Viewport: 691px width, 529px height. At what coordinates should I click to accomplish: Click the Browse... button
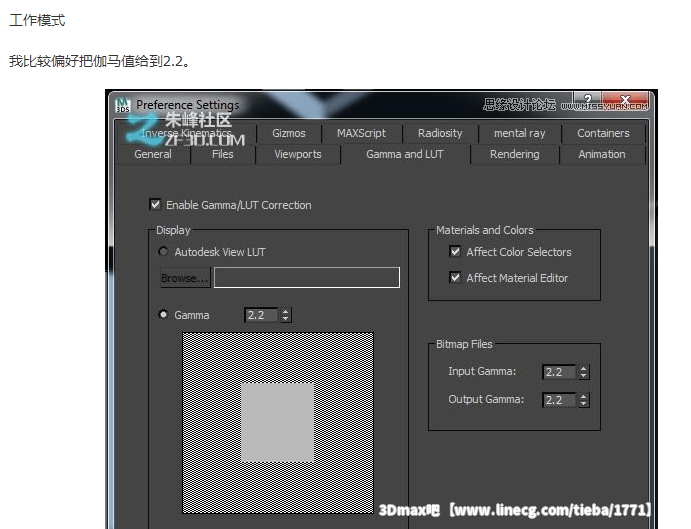(x=185, y=278)
